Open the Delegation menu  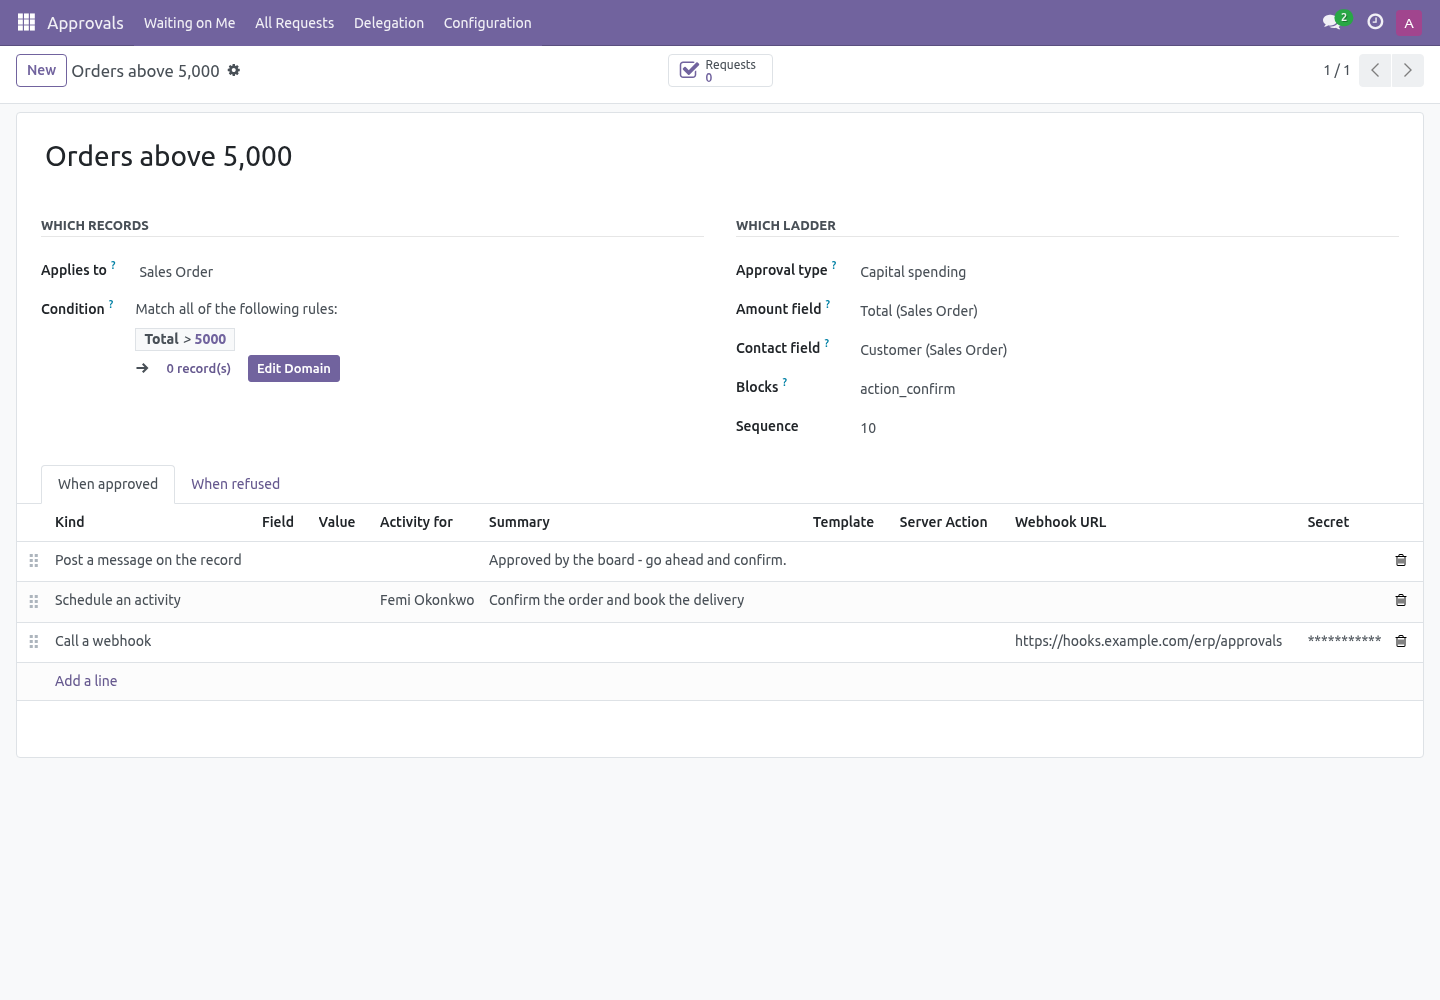389,23
